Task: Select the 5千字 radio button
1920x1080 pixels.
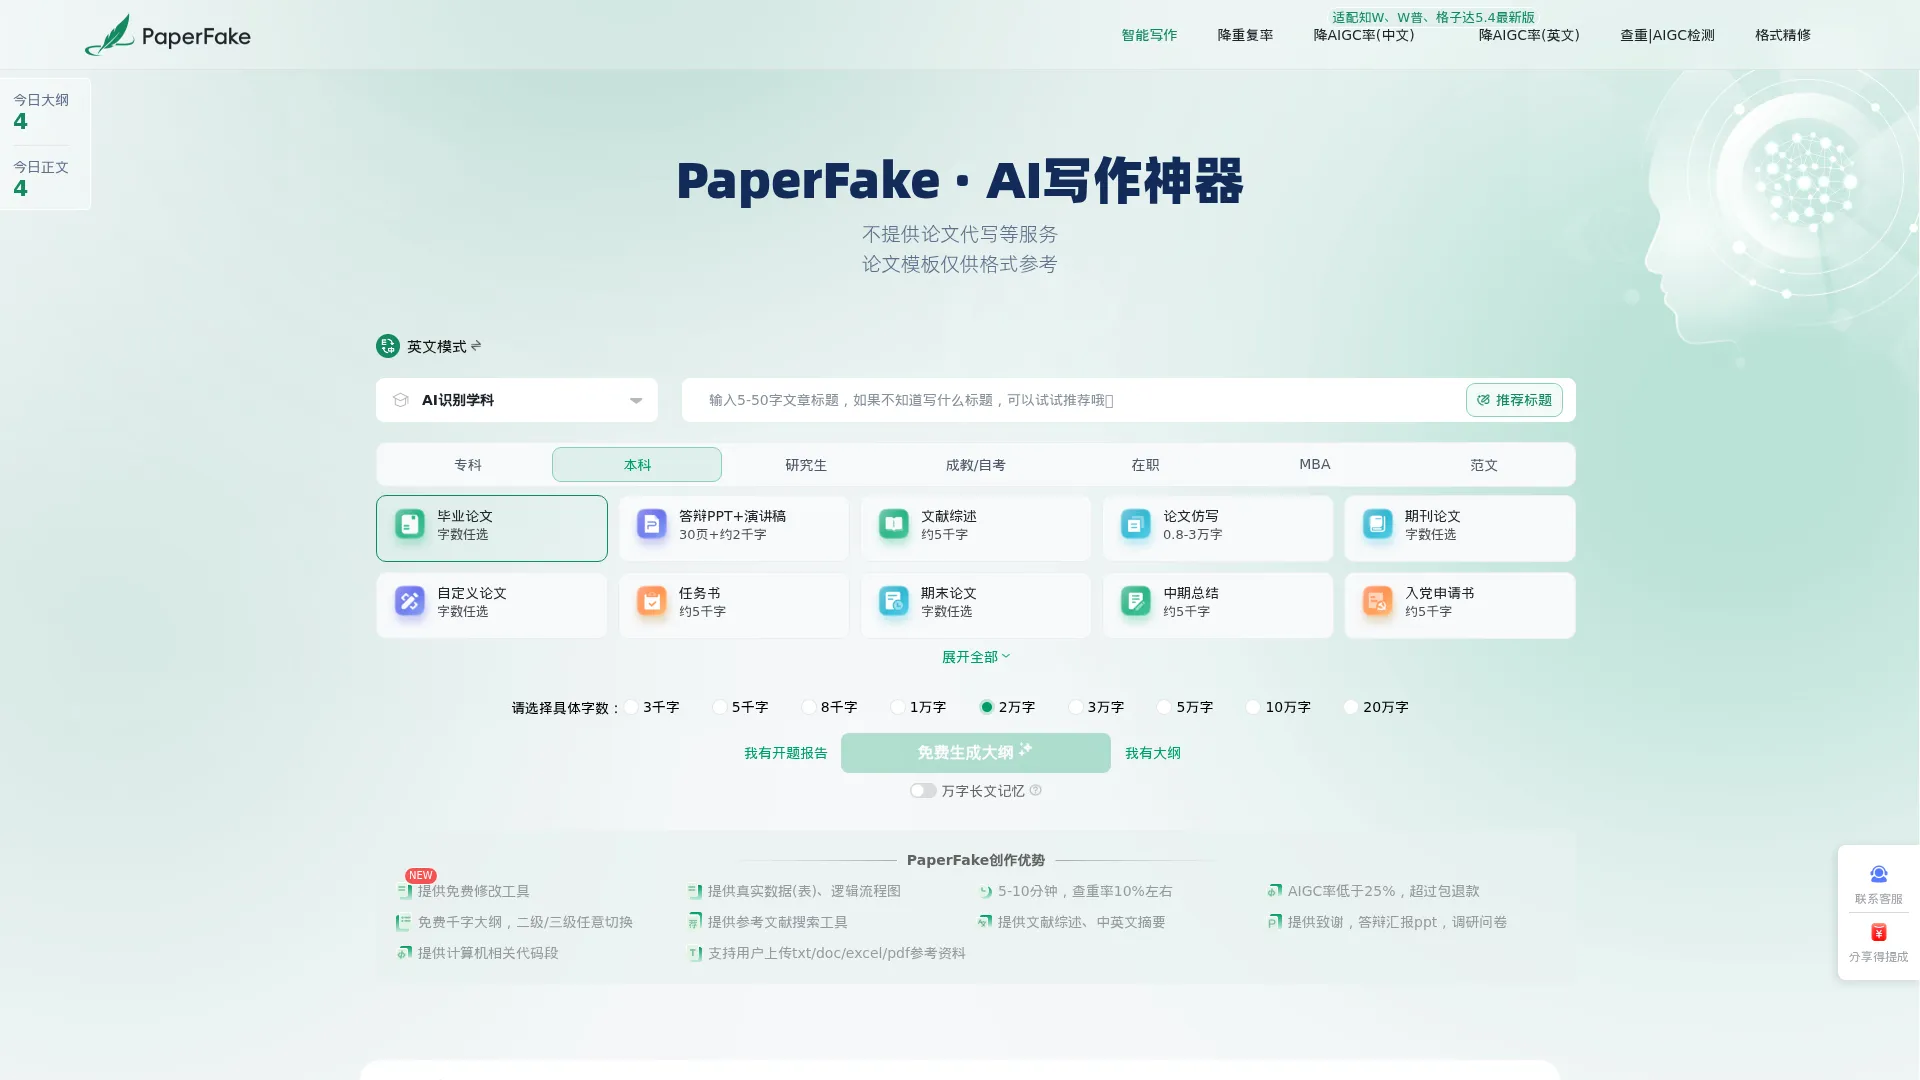Action: pos(720,707)
